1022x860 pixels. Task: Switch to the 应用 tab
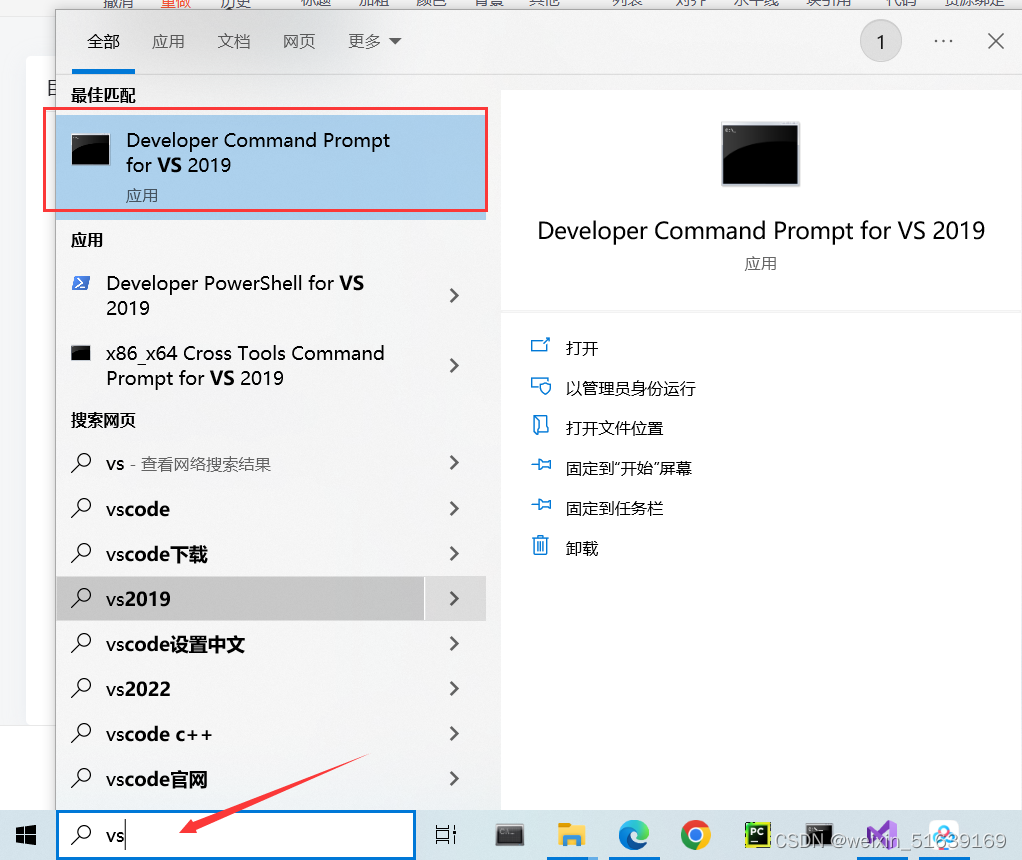pyautogui.click(x=168, y=41)
